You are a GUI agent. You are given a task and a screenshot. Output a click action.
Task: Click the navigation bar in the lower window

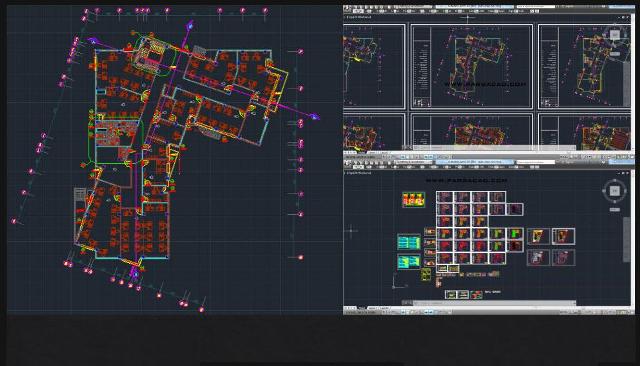click(627, 240)
